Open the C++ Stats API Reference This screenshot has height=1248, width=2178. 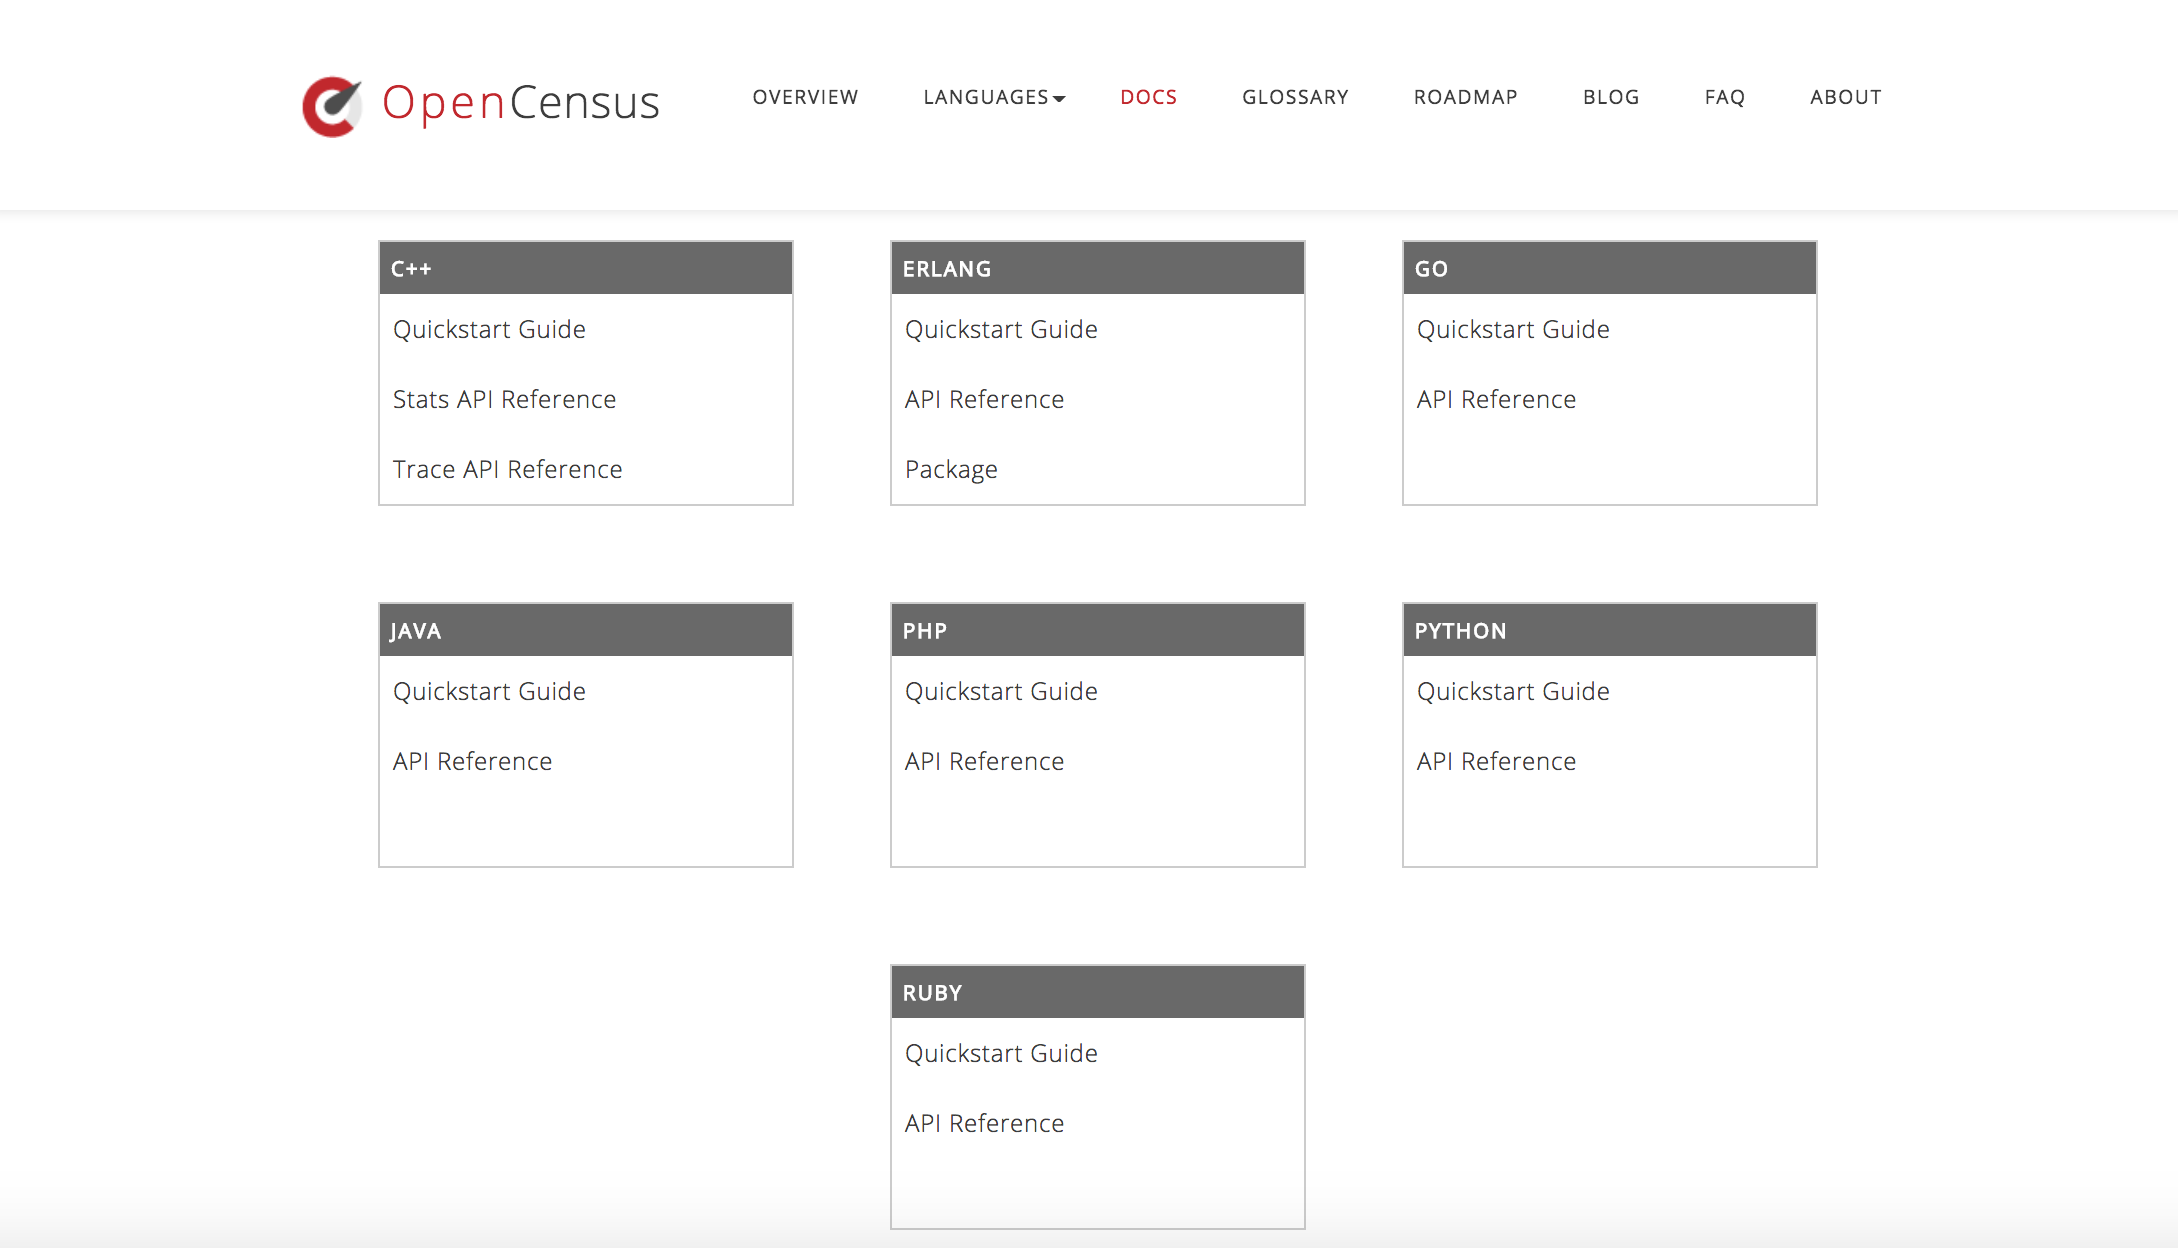[x=504, y=399]
